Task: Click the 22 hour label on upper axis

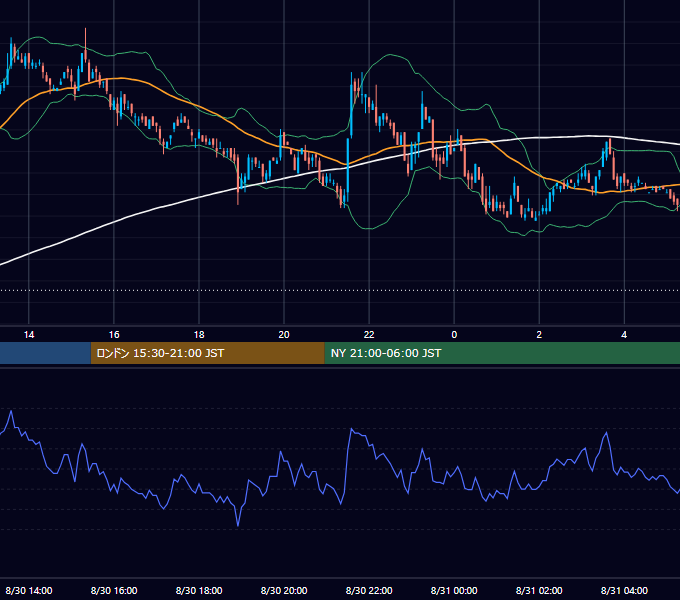Action: point(369,335)
